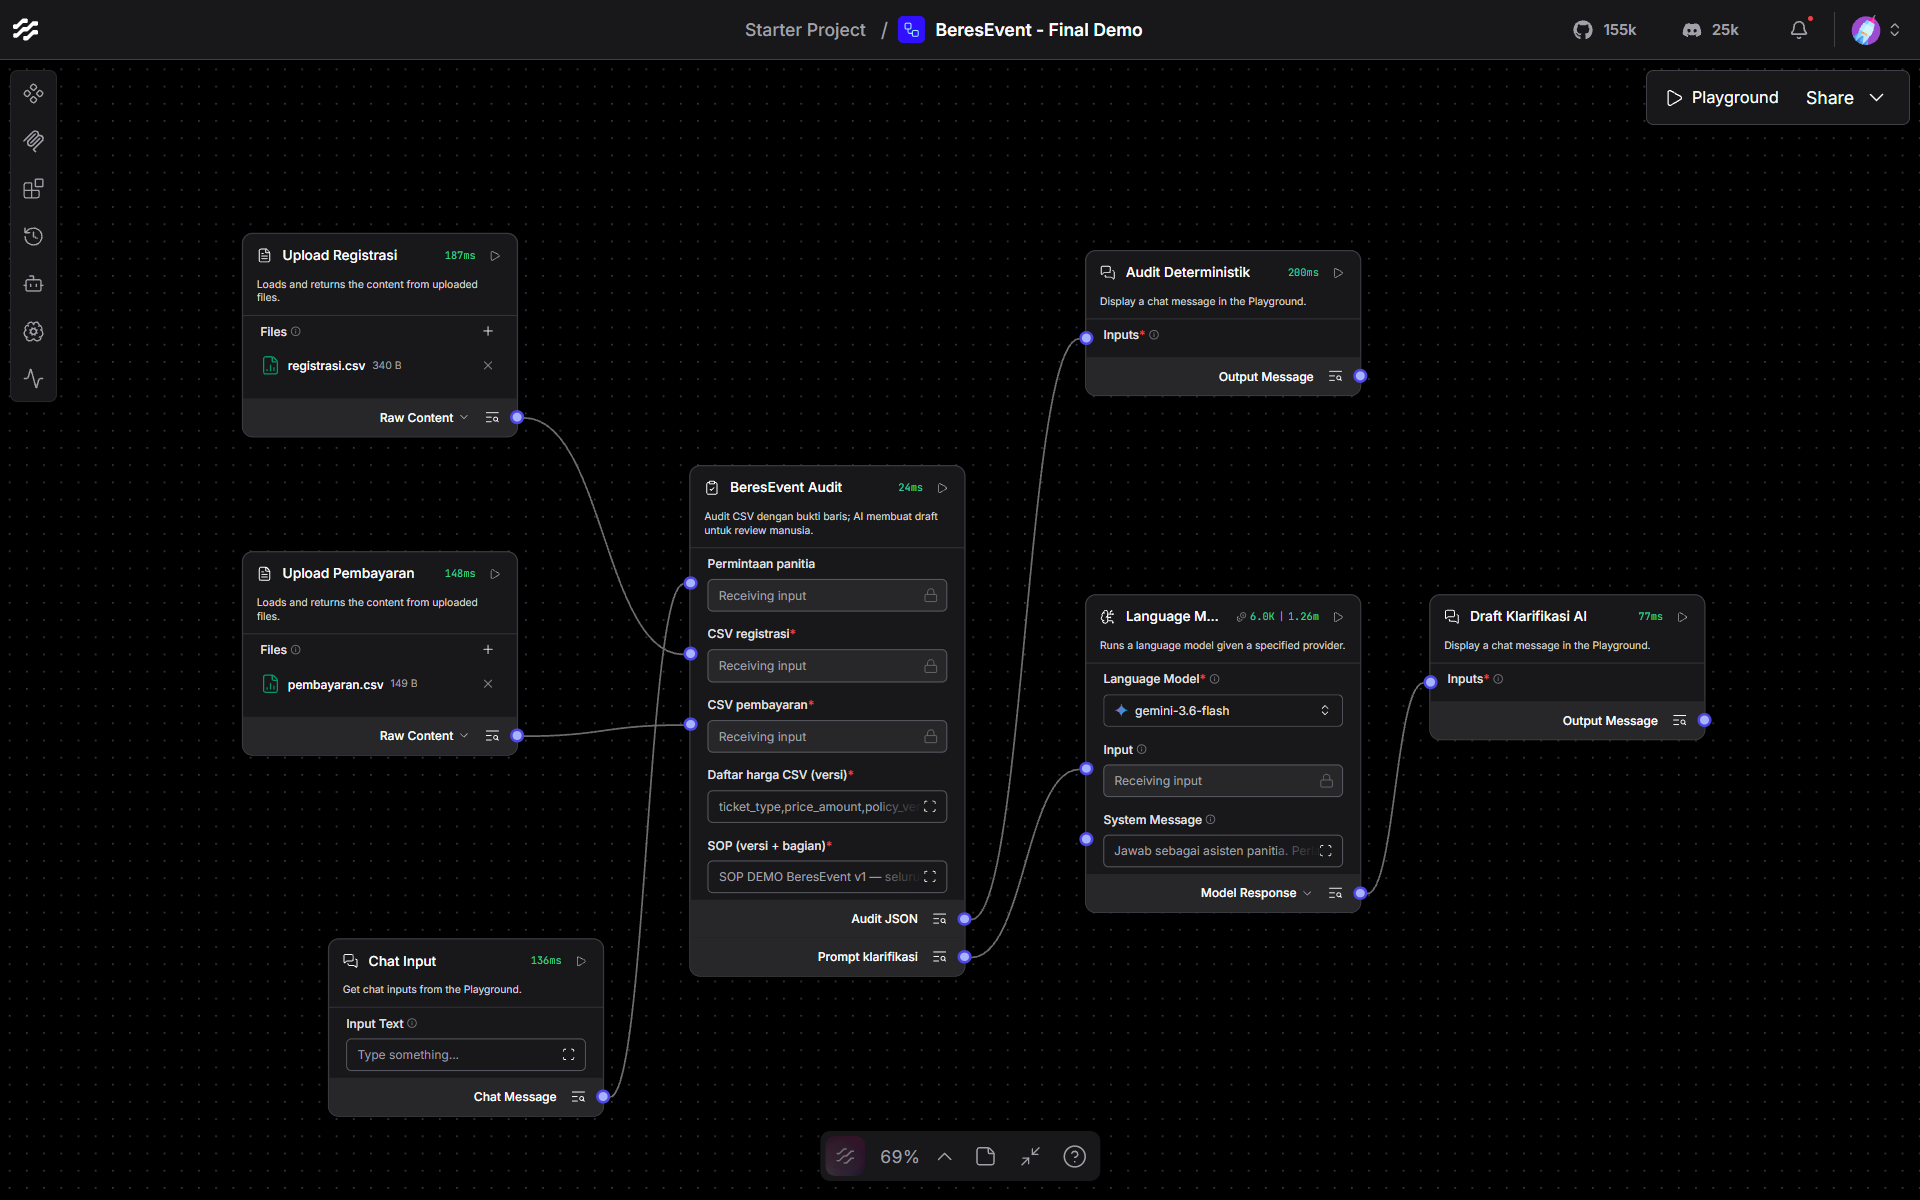
Task: Inspect Prompt klarifikasi output icon
Action: [x=939, y=957]
